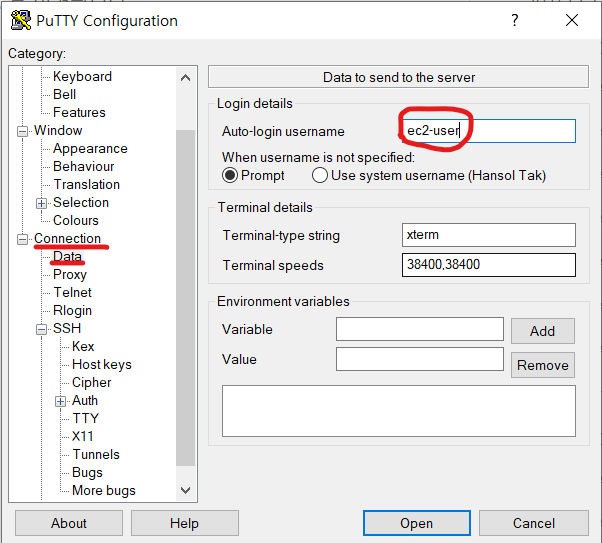
Task: Select the Data category
Action: click(67, 257)
